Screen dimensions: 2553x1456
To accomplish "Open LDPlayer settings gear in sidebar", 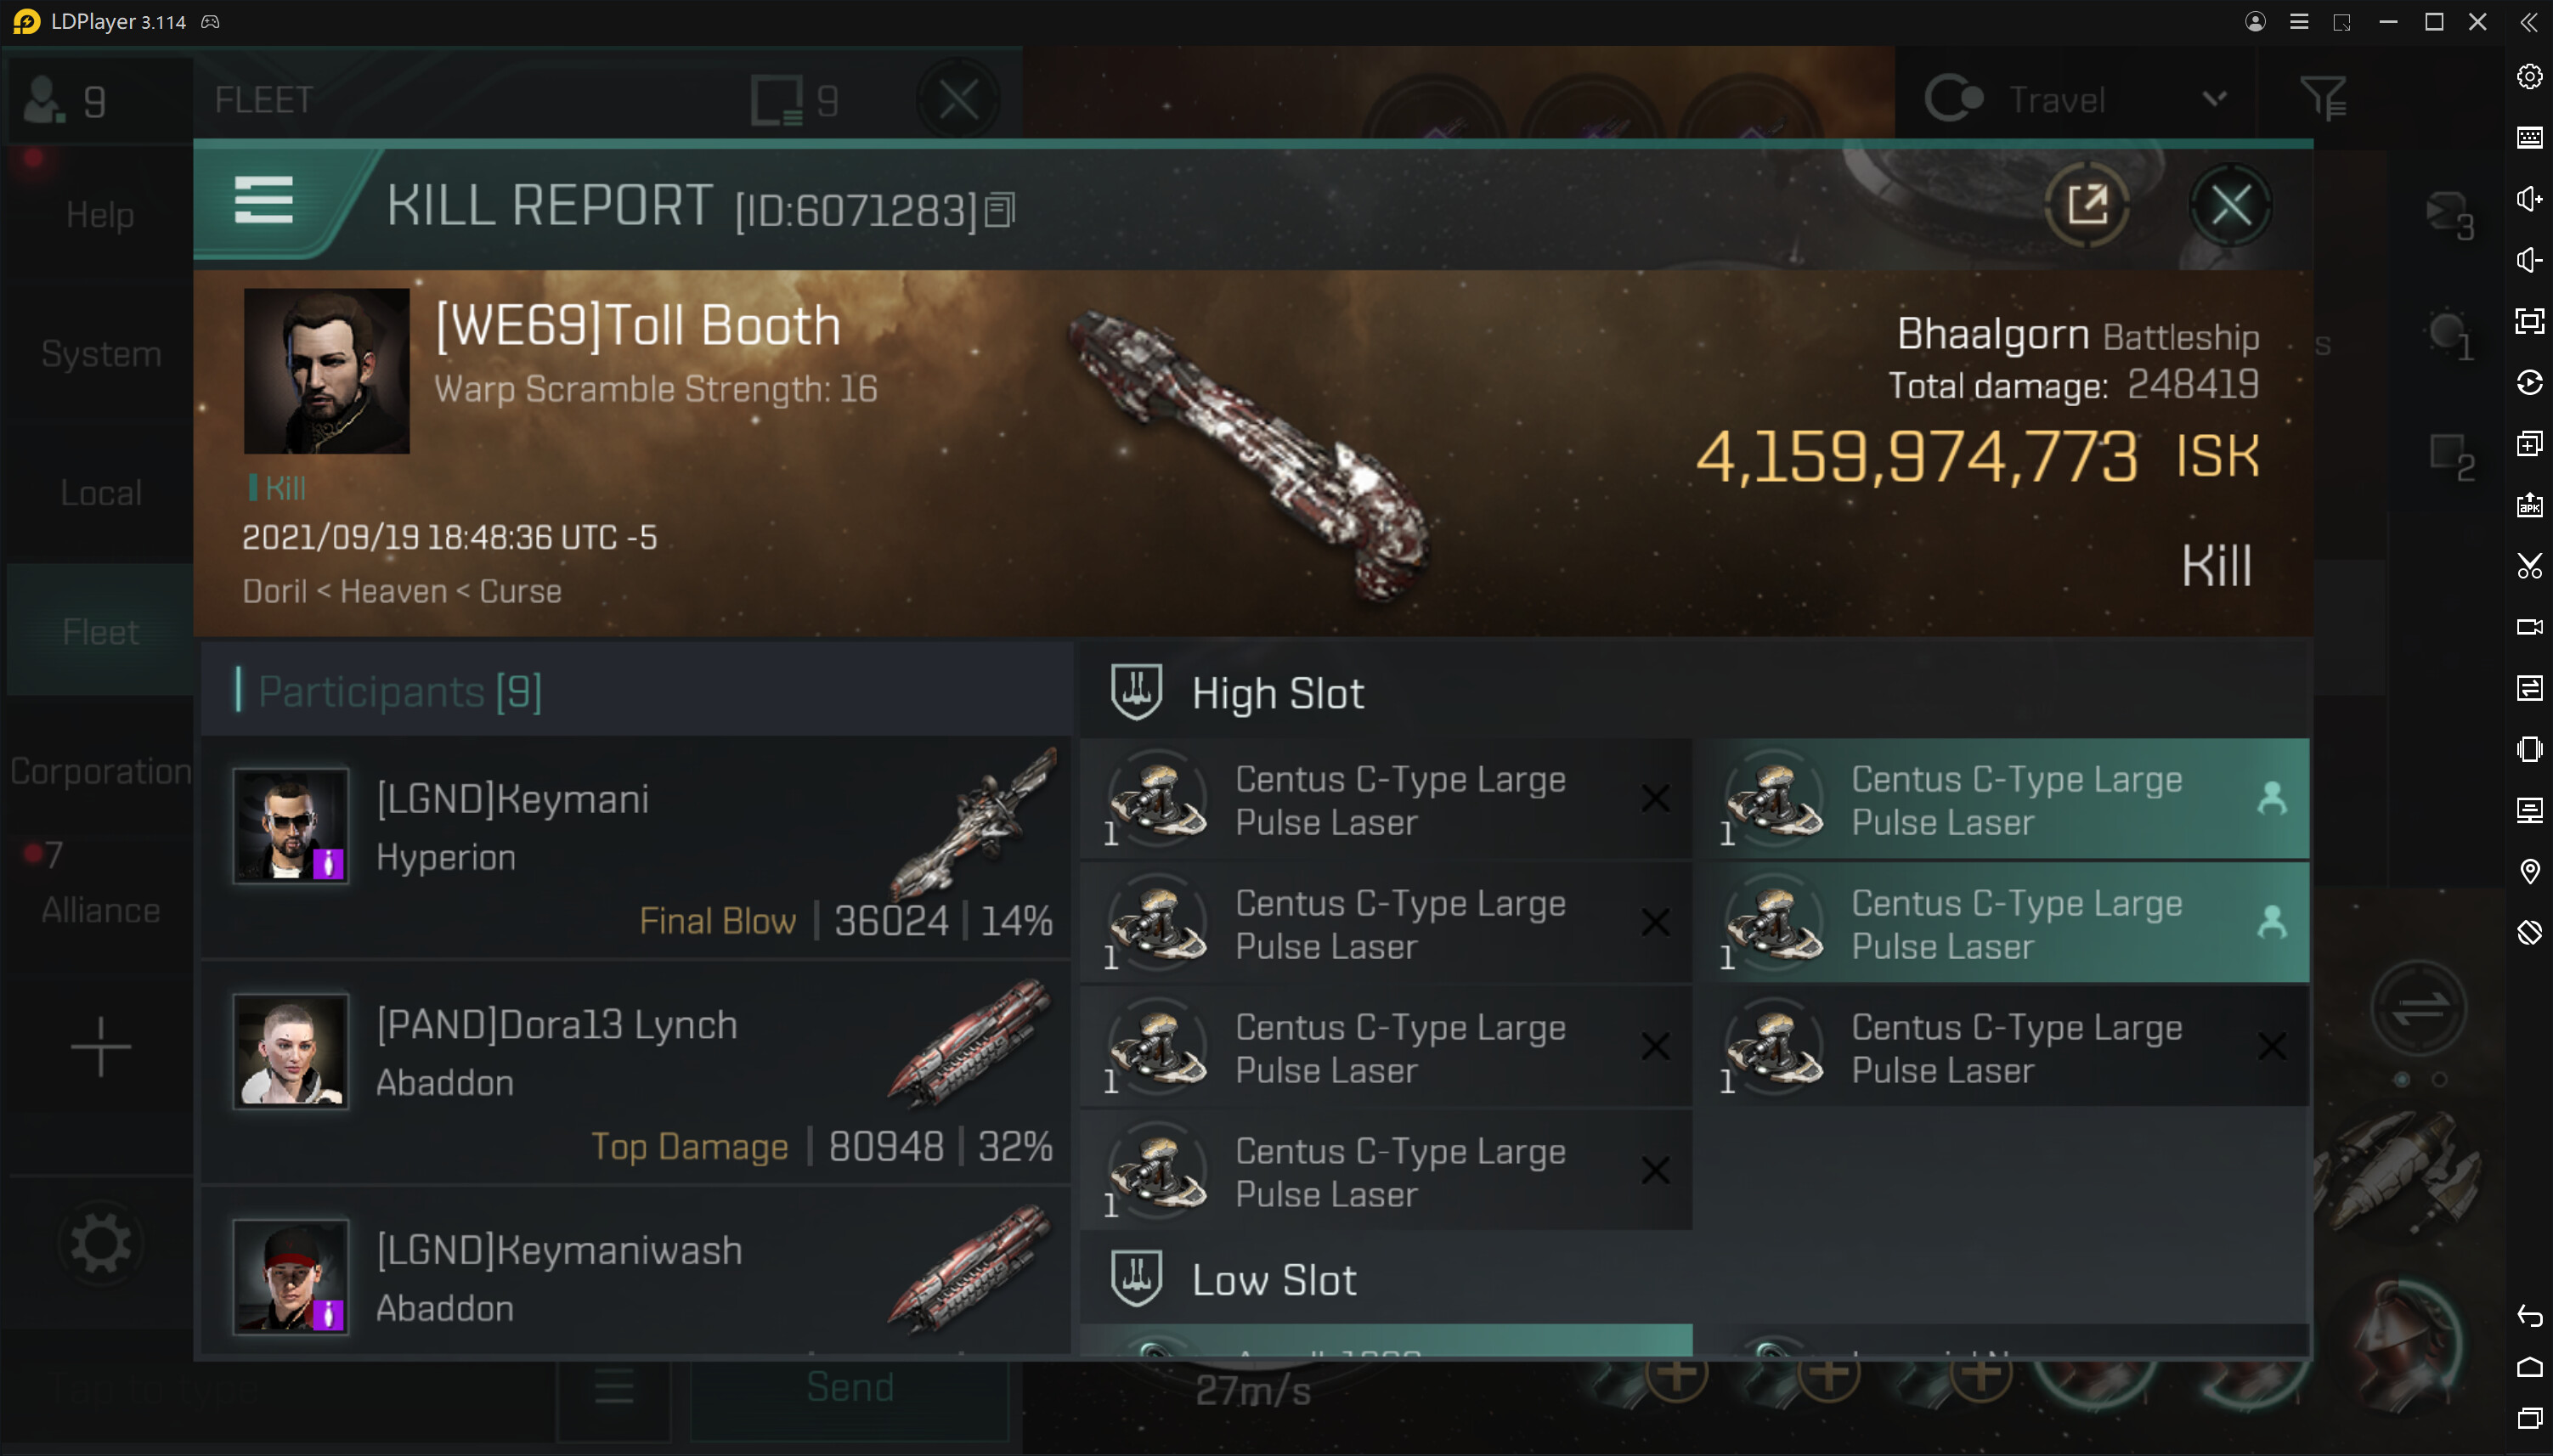I will 2529,76.
